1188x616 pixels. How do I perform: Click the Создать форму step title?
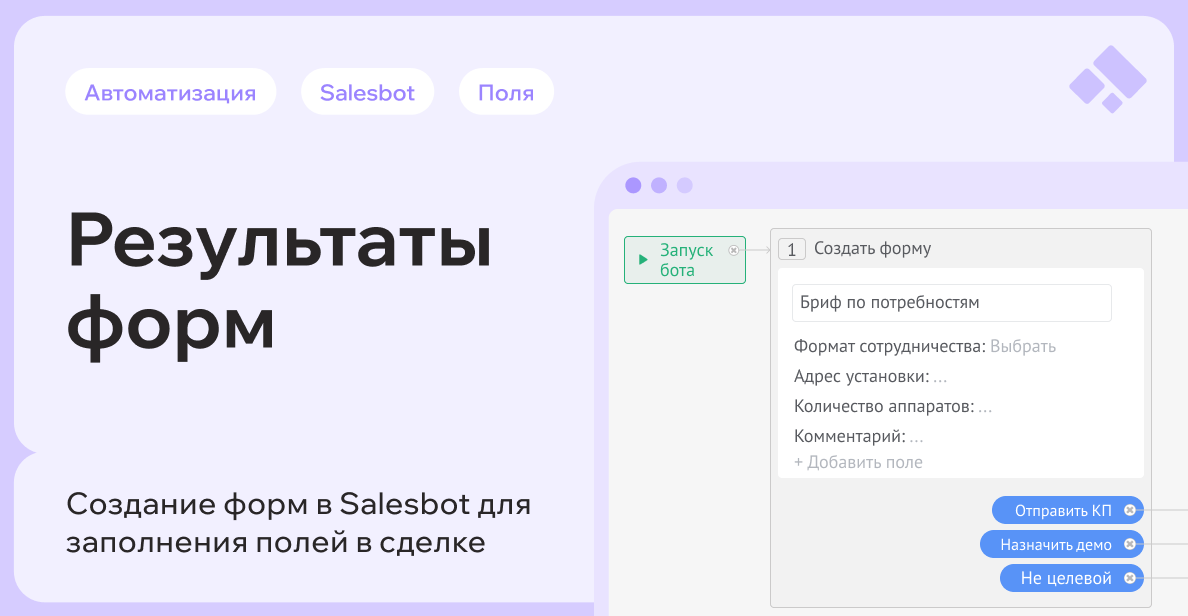(x=872, y=249)
